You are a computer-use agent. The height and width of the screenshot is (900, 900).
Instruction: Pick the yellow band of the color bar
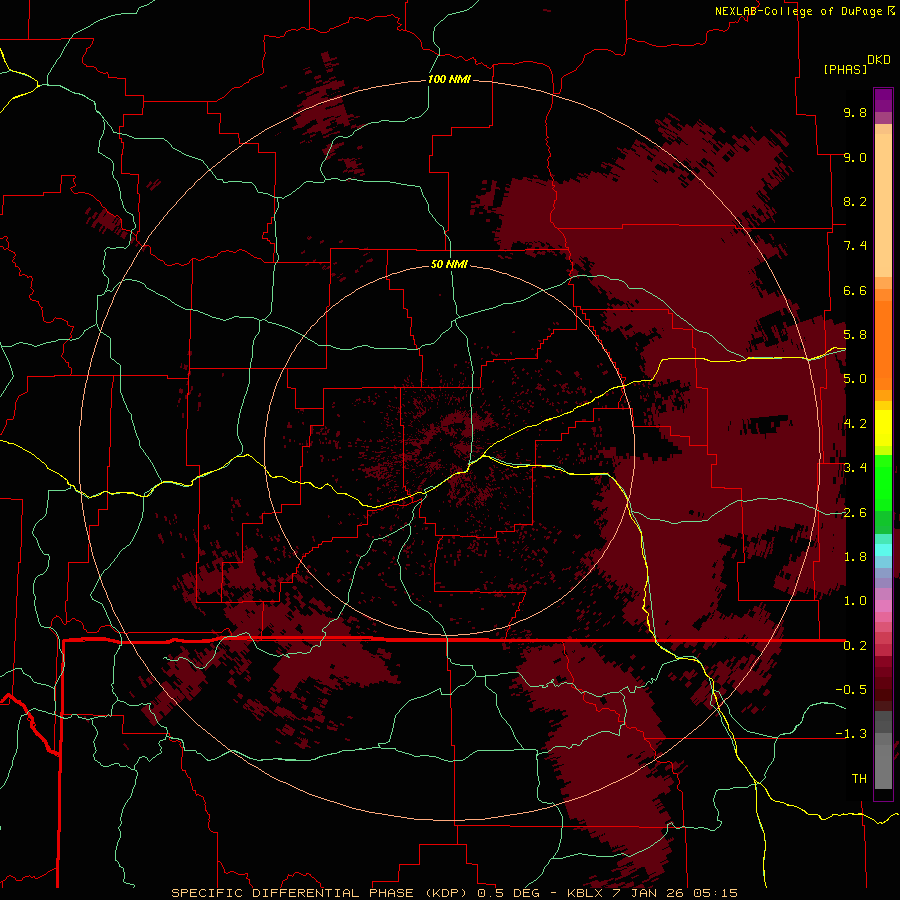tap(883, 428)
